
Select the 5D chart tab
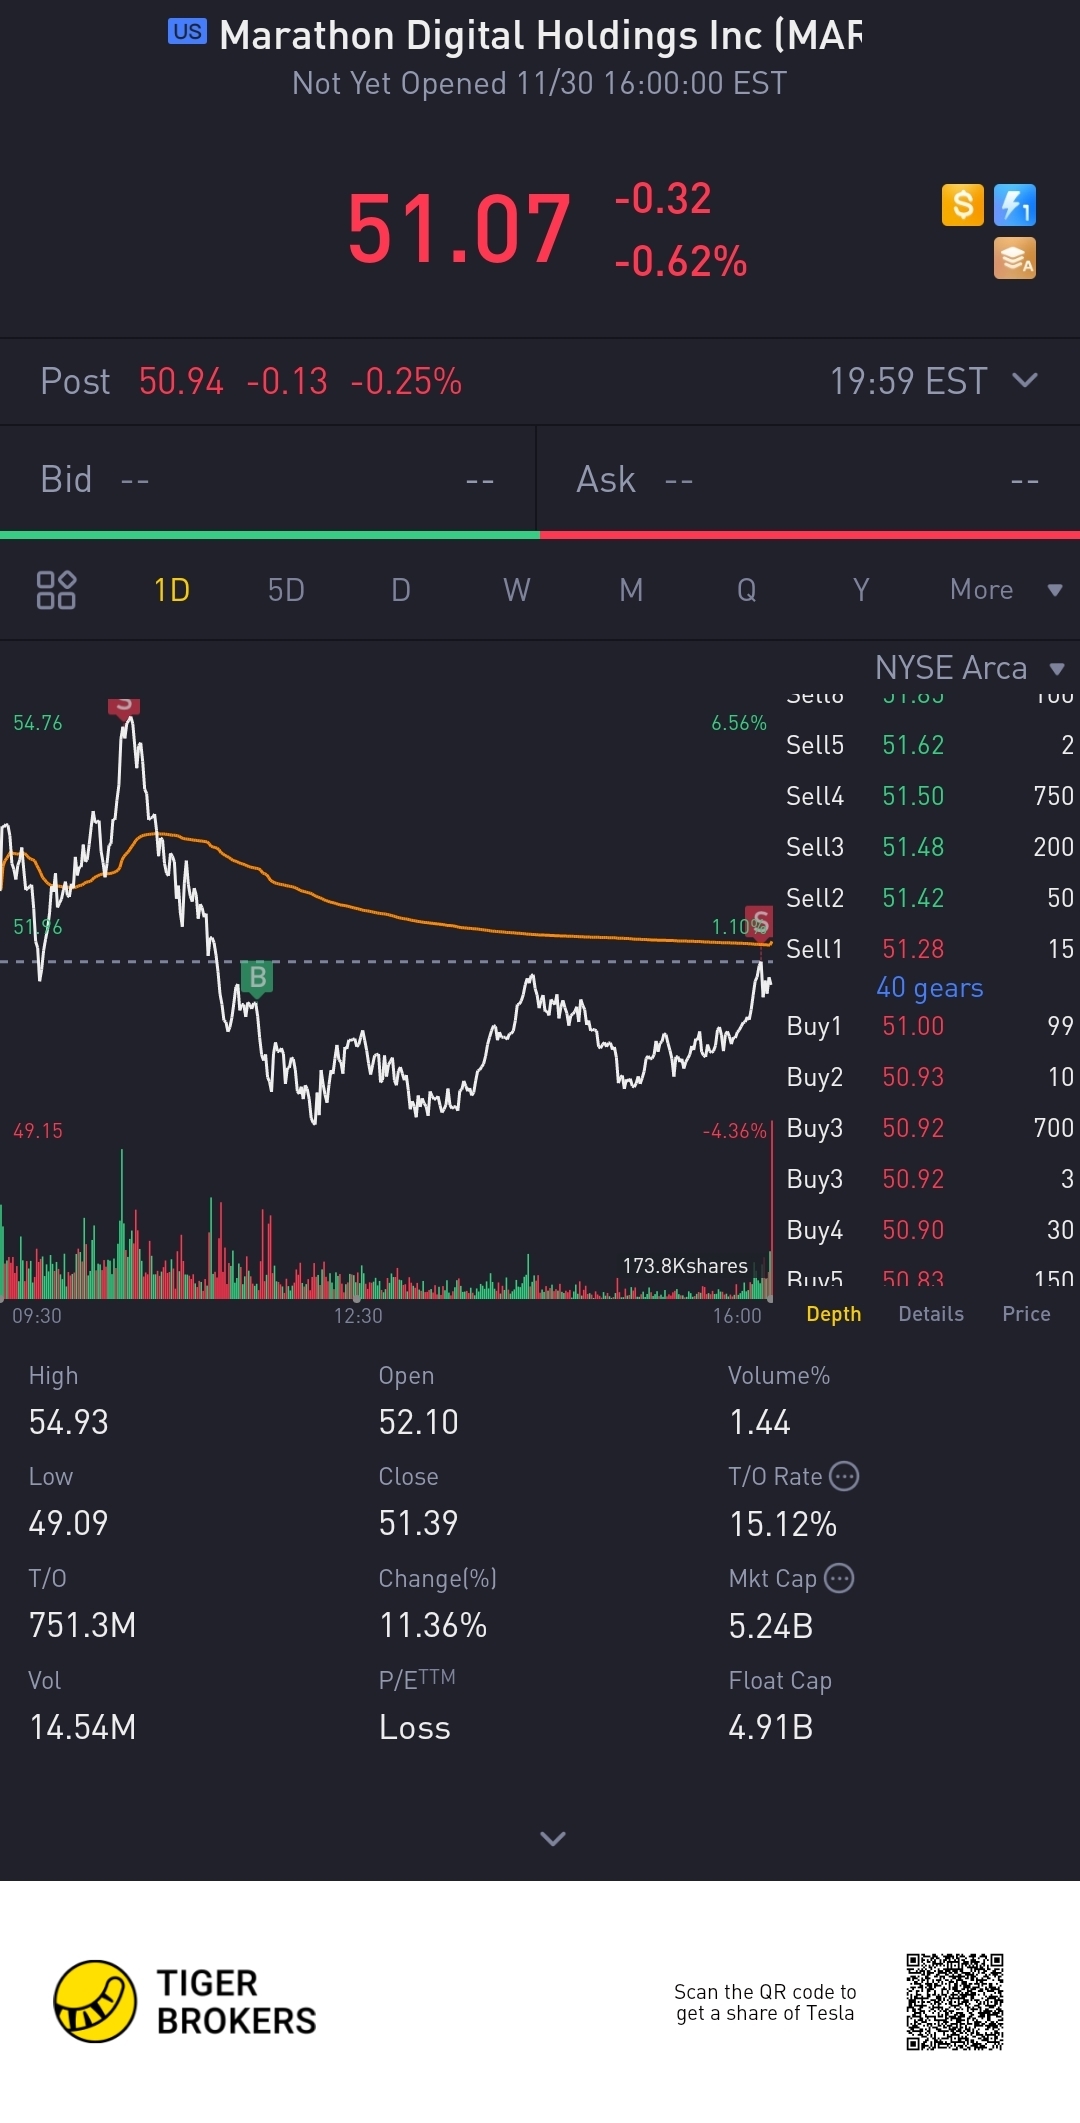click(286, 590)
